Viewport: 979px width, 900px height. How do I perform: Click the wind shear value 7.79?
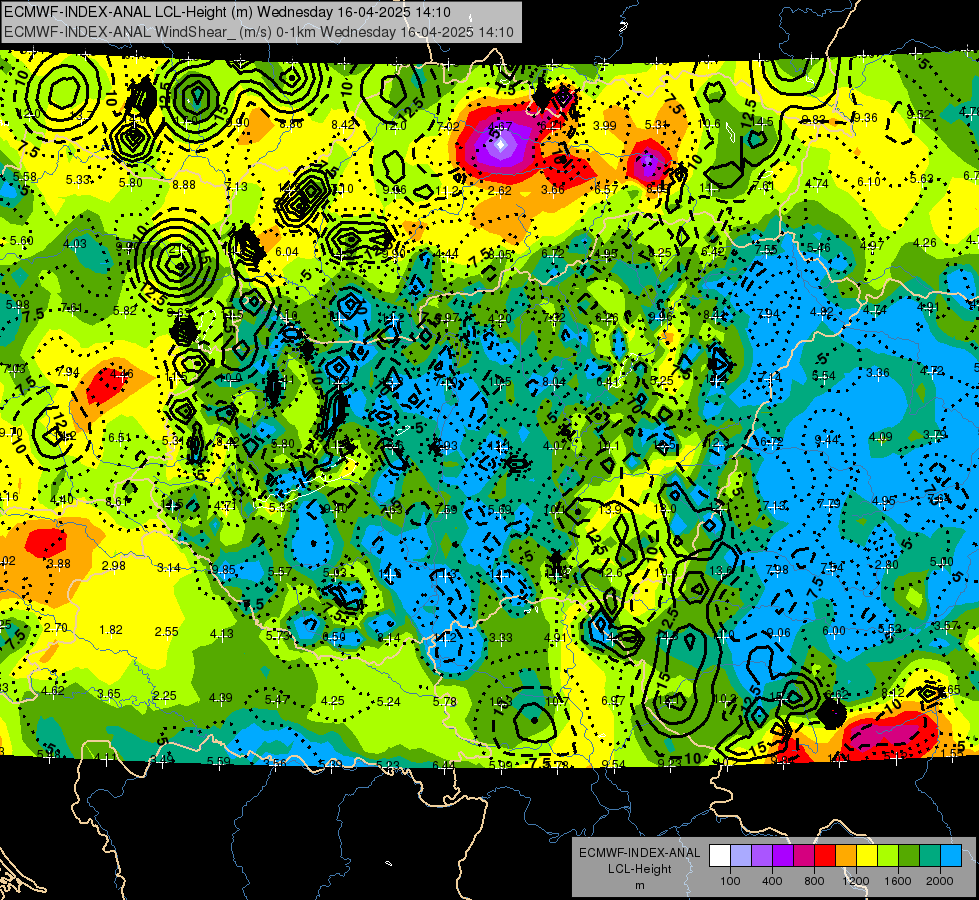(829, 503)
